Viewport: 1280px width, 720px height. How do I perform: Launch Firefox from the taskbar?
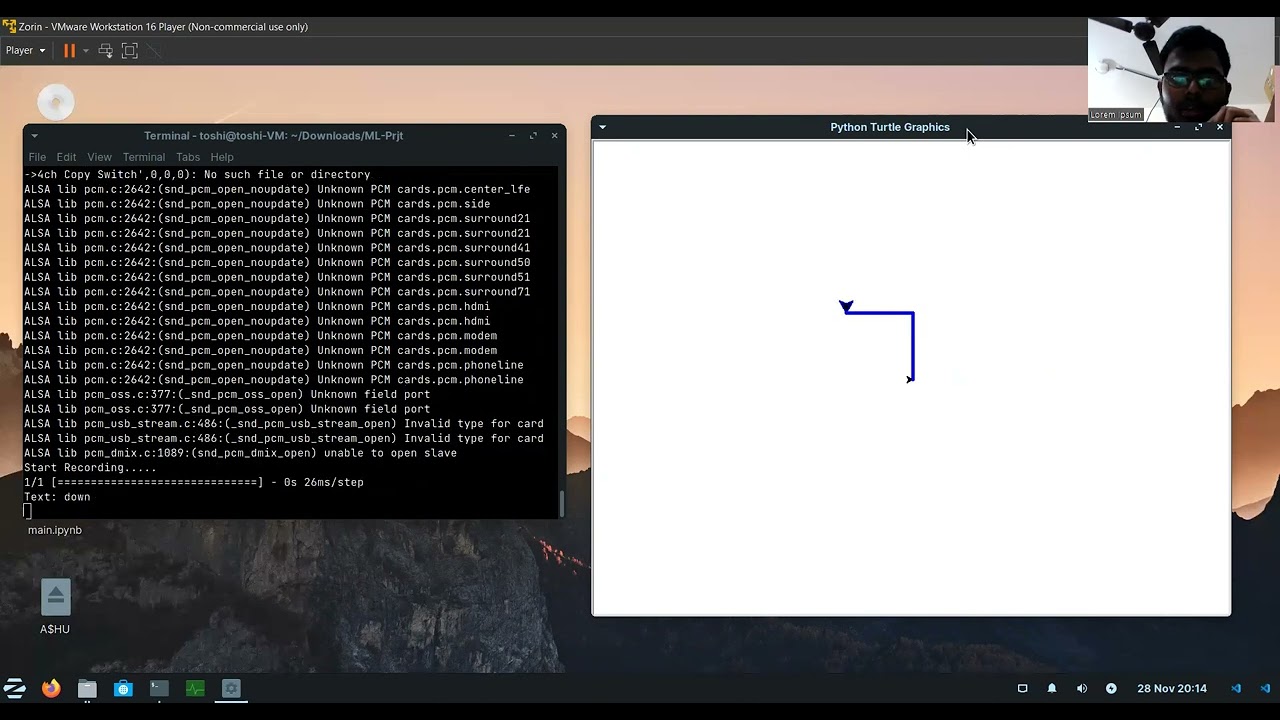(51, 688)
